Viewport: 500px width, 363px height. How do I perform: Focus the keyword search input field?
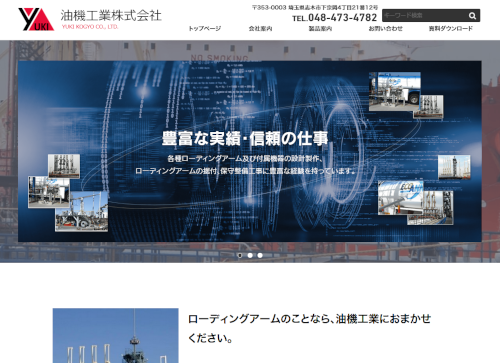point(425,15)
